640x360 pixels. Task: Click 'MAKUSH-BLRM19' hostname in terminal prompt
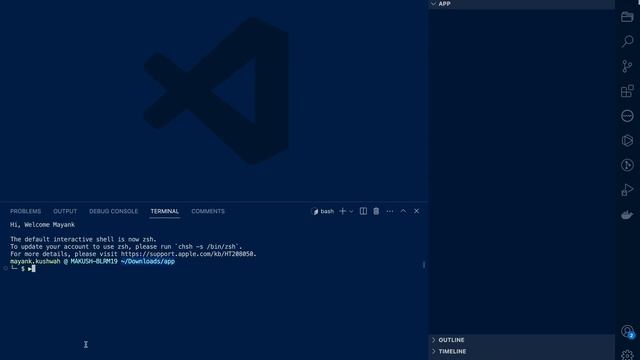(94, 261)
